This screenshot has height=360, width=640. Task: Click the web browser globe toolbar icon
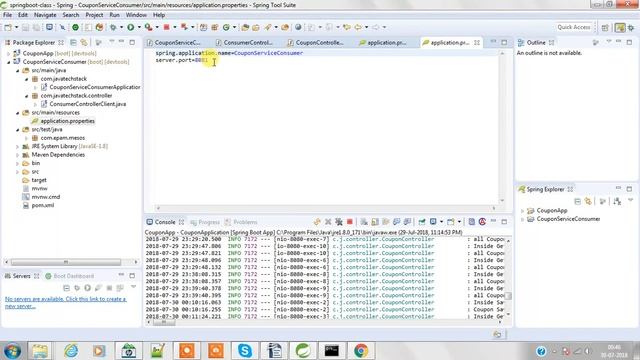298,27
